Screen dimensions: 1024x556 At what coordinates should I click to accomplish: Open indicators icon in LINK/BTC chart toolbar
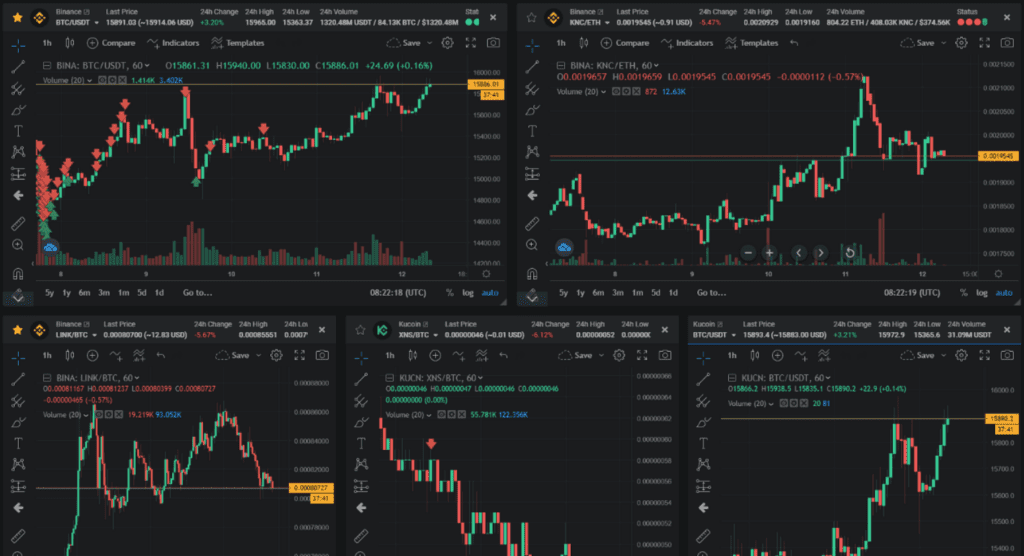[x=116, y=355]
